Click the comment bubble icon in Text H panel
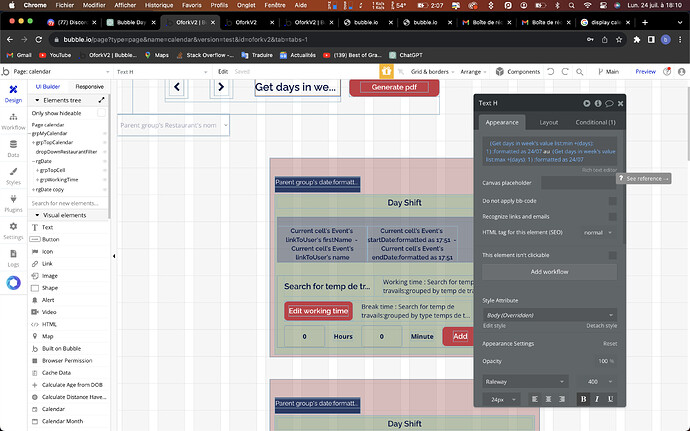This screenshot has width=690, height=431. (x=609, y=103)
